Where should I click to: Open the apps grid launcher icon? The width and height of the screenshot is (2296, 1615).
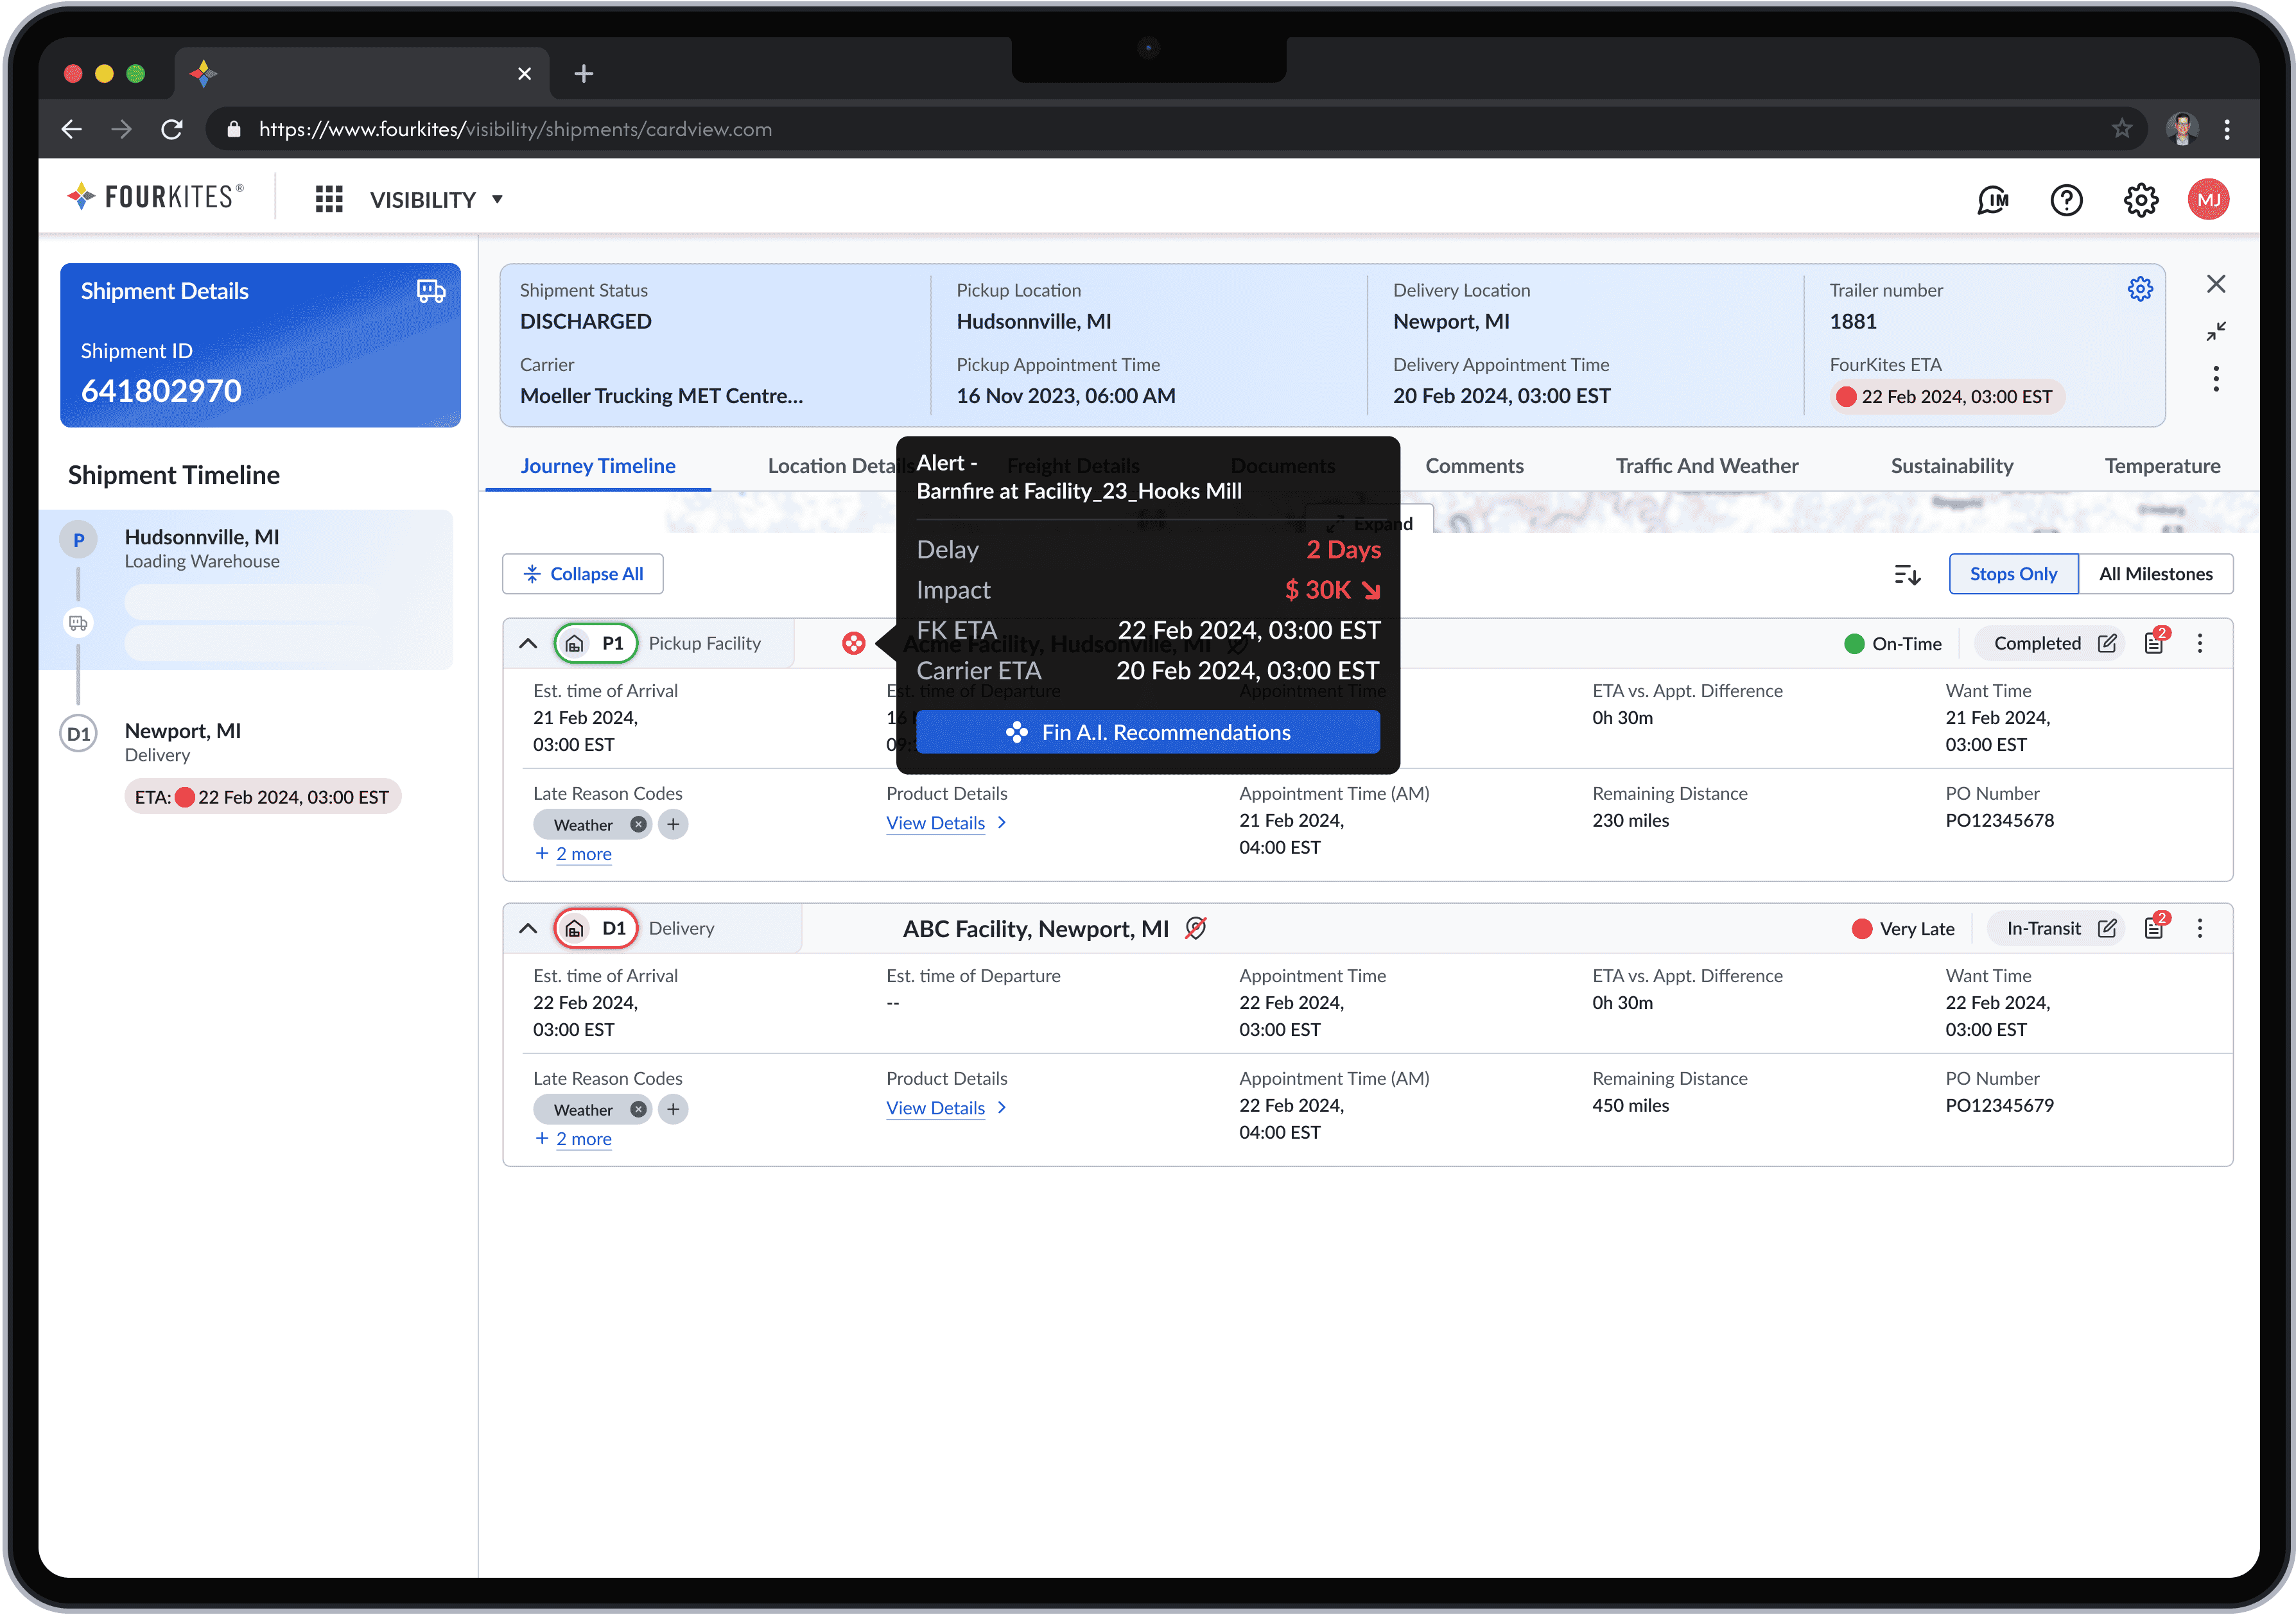pos(329,199)
